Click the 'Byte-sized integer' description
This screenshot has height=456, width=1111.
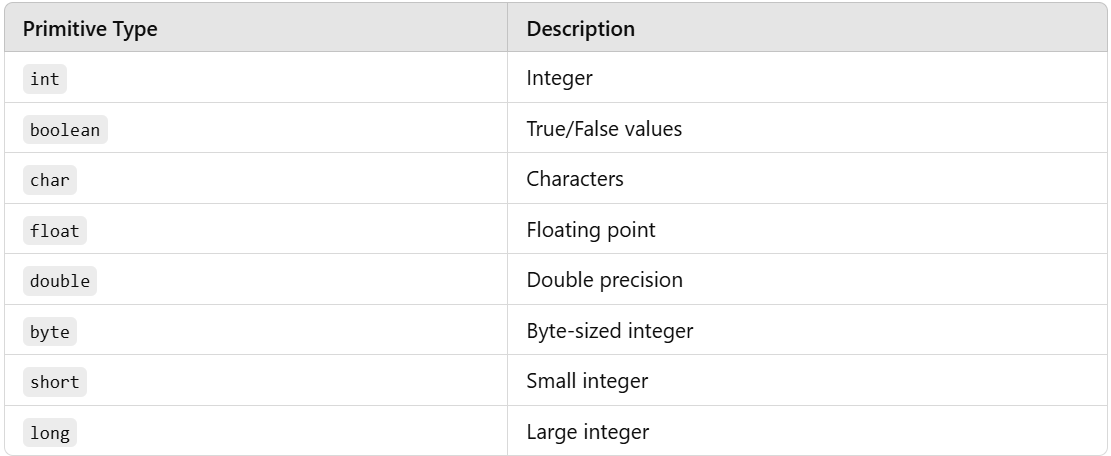[x=610, y=331]
